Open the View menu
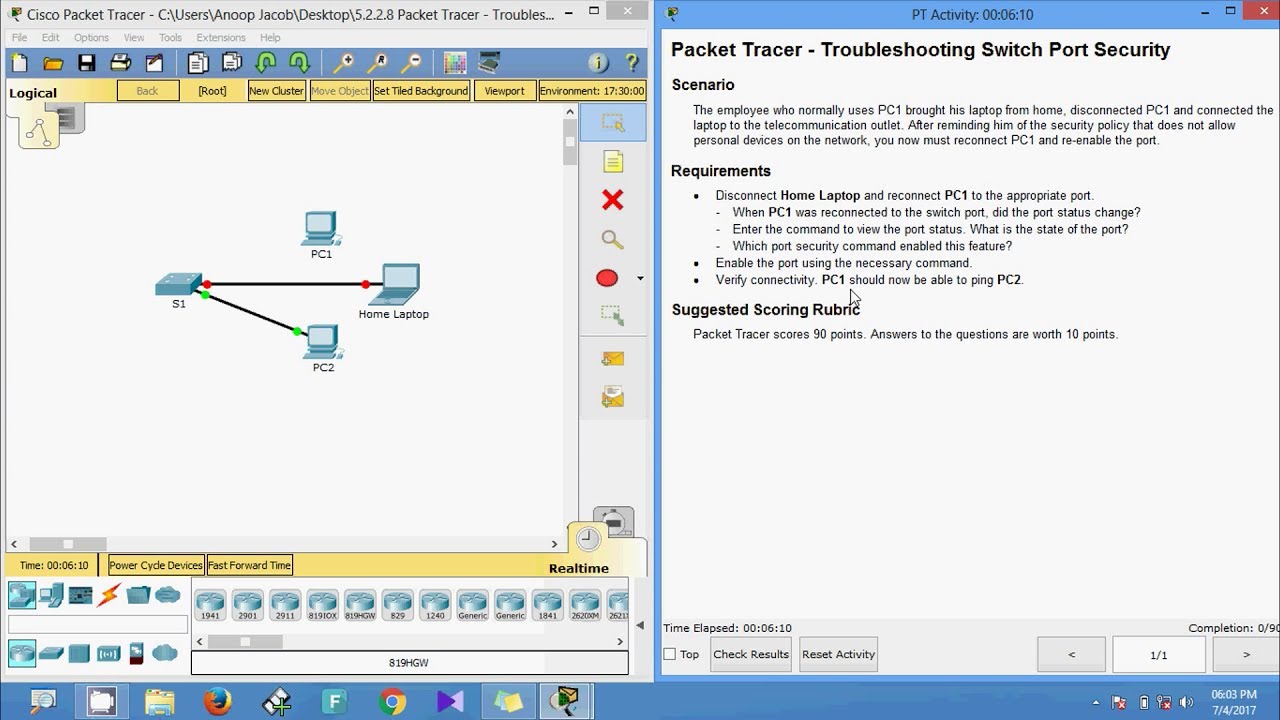Image resolution: width=1280 pixels, height=720 pixels. point(134,38)
